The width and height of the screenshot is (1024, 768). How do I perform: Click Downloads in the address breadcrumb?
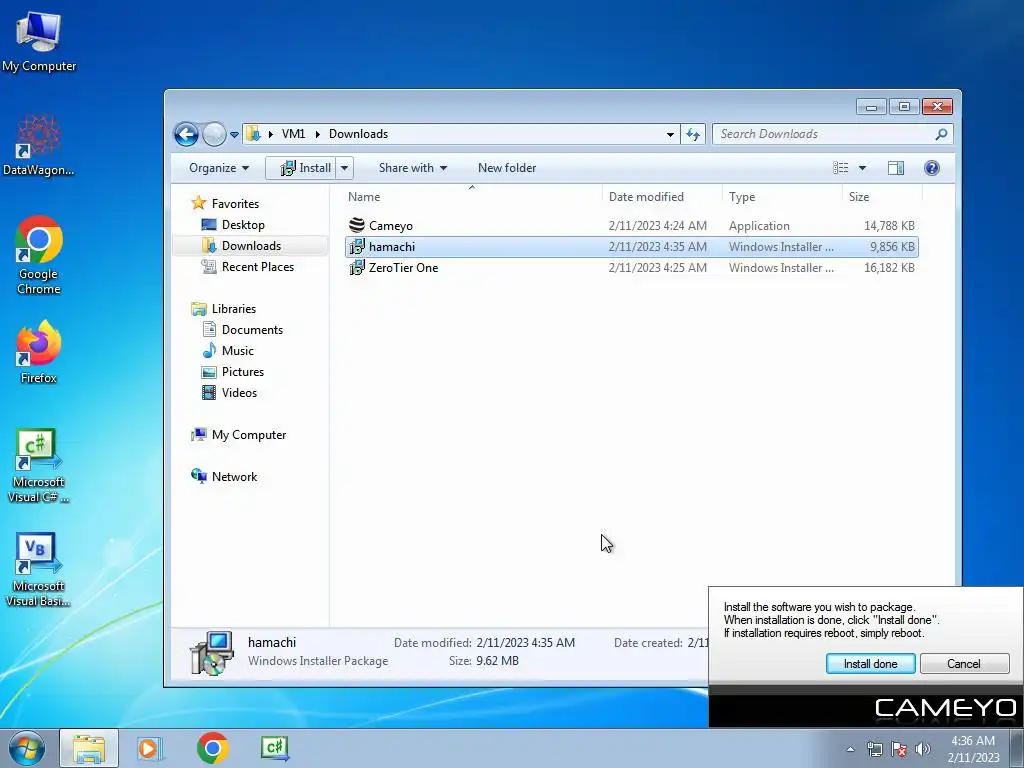click(359, 134)
